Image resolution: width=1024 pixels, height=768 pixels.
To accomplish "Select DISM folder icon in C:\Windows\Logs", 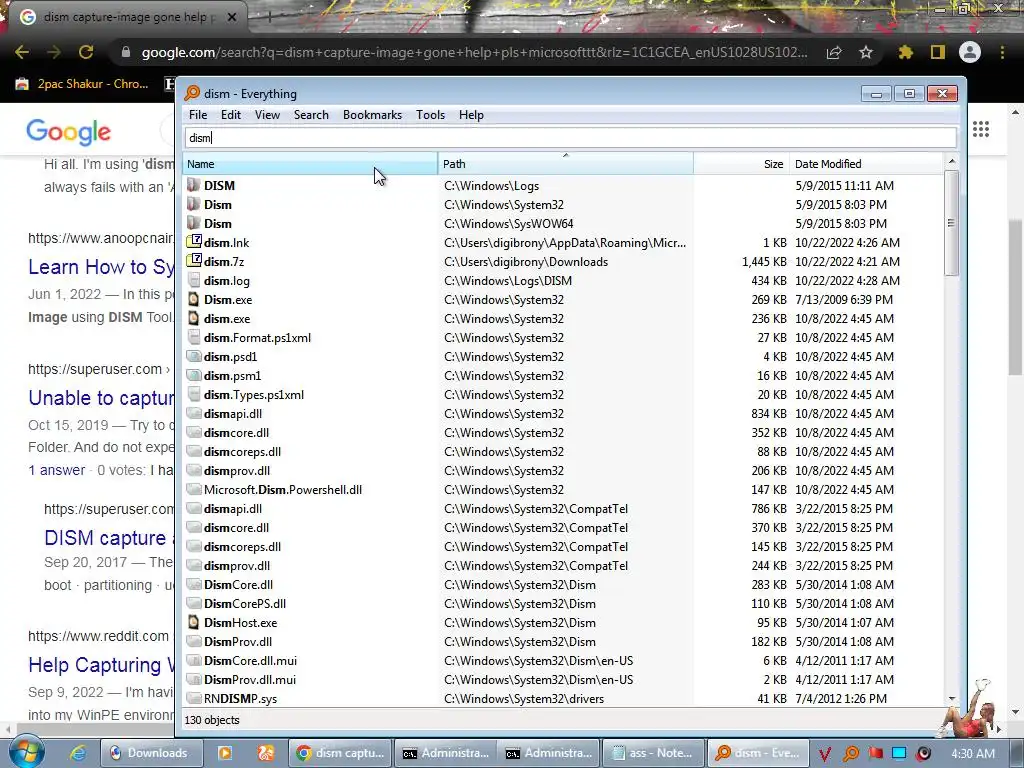I will click(193, 185).
